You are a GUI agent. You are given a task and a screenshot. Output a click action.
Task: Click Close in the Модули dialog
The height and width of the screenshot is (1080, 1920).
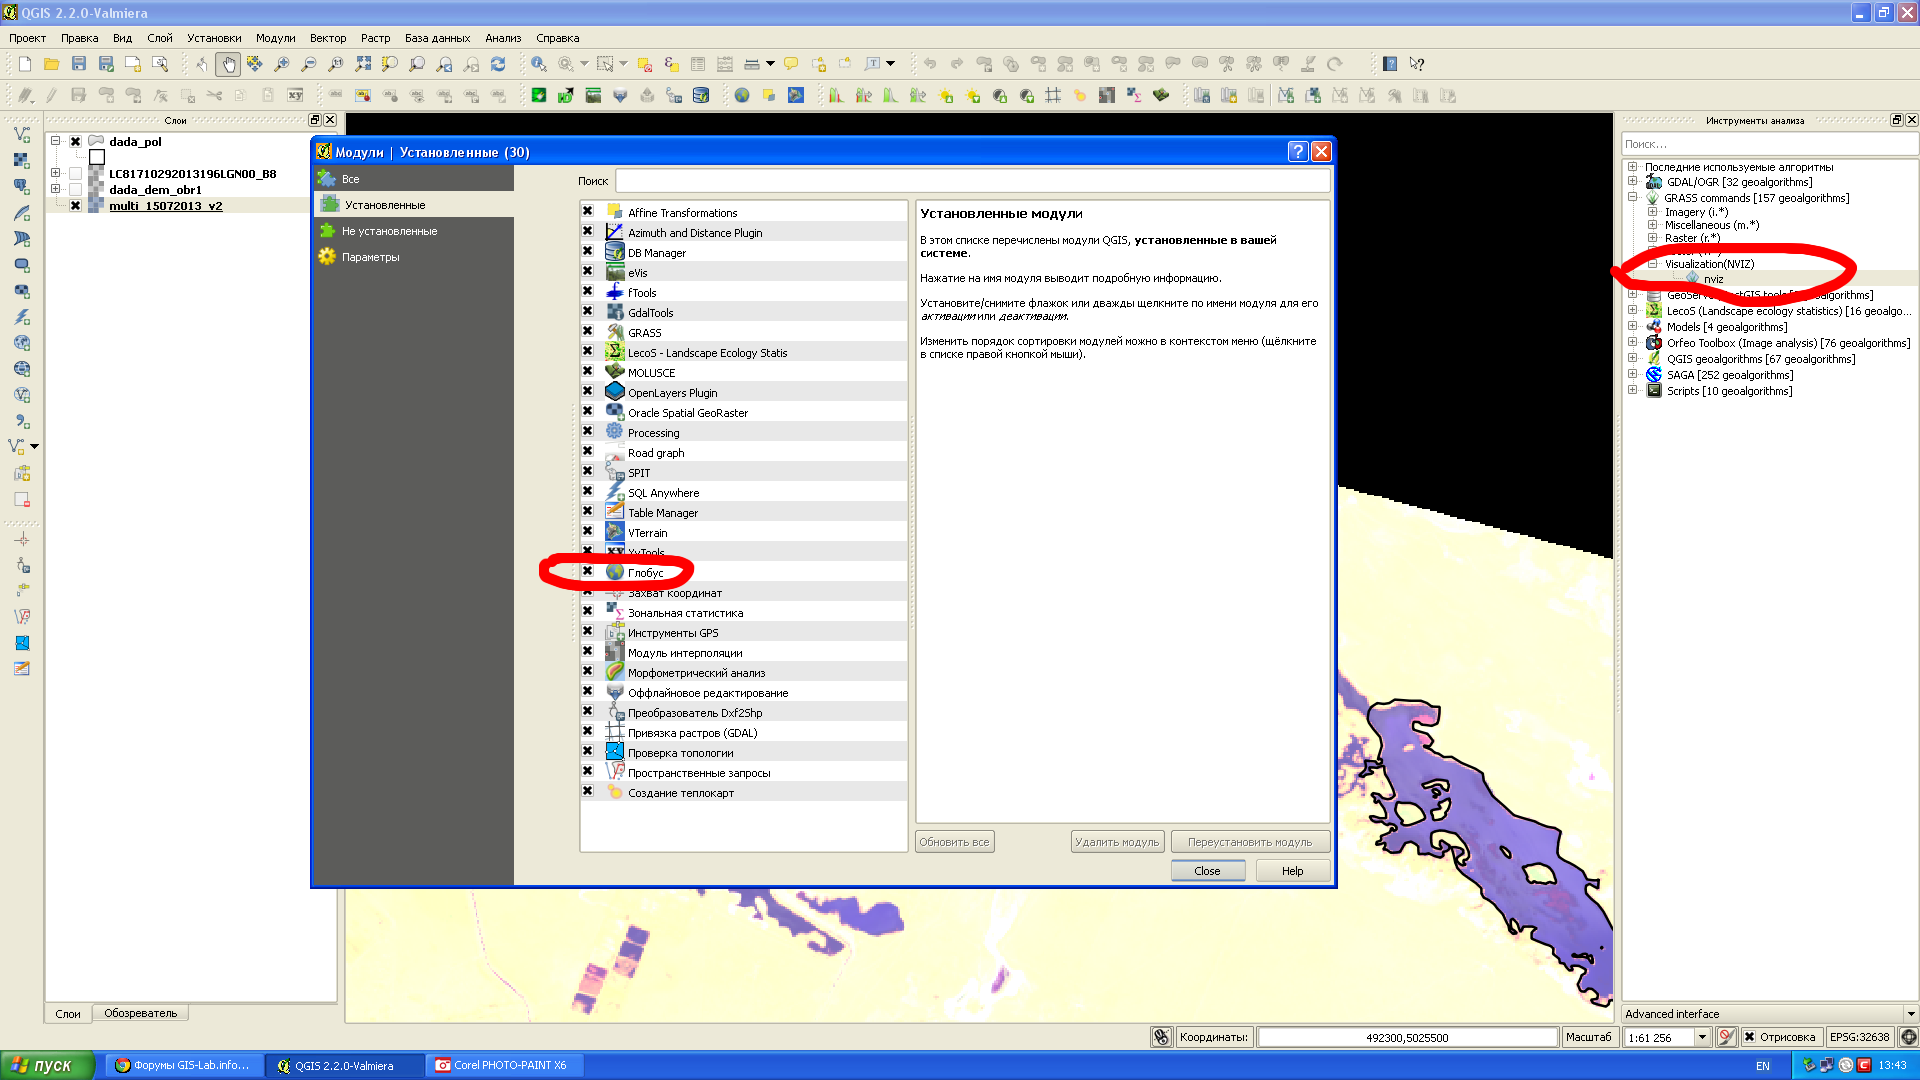tap(1208, 870)
